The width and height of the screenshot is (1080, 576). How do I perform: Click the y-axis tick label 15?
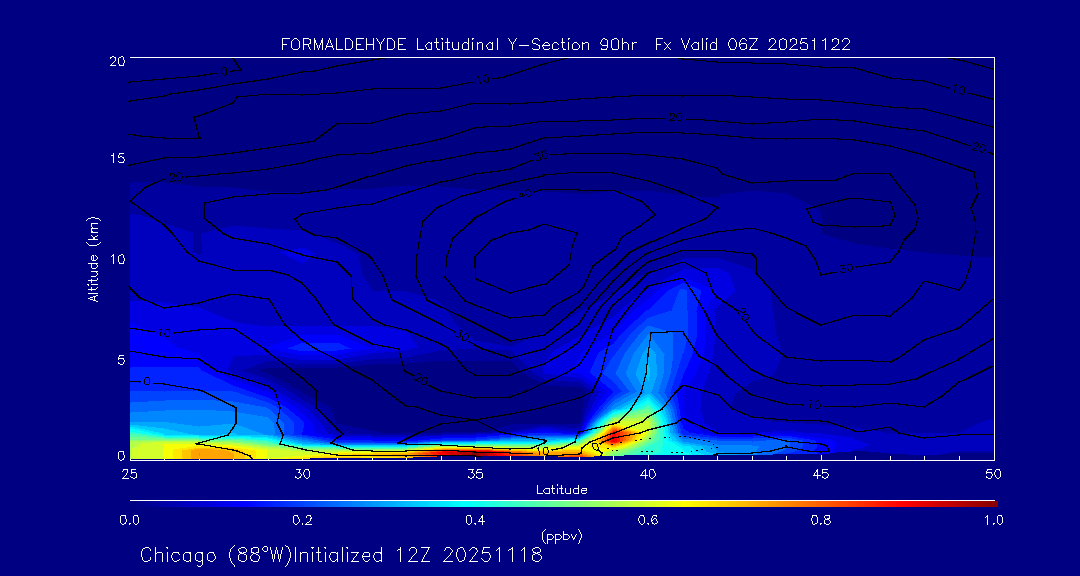tap(115, 159)
